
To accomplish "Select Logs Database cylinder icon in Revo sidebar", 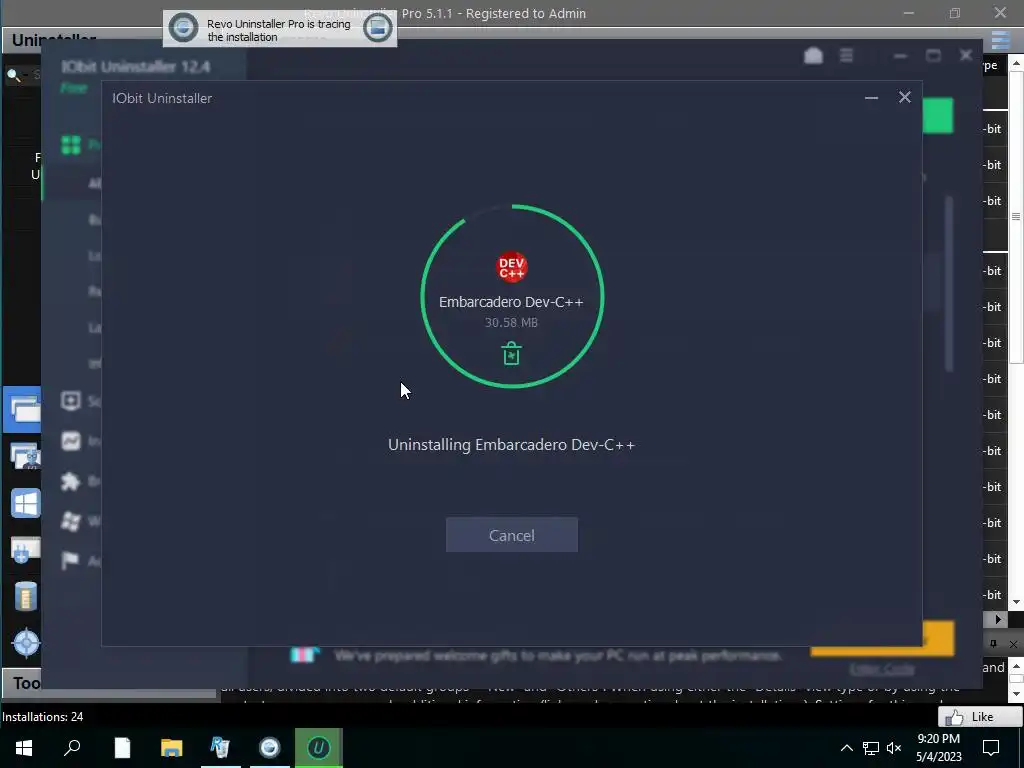I will tap(25, 596).
